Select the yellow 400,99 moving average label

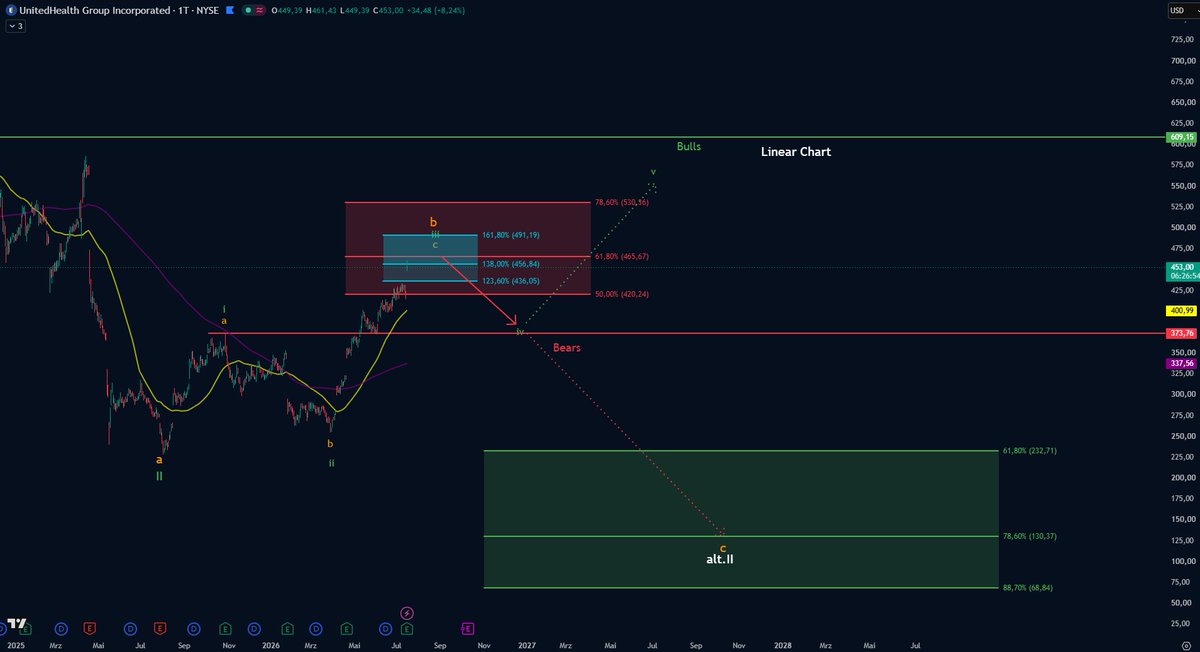pos(1181,311)
